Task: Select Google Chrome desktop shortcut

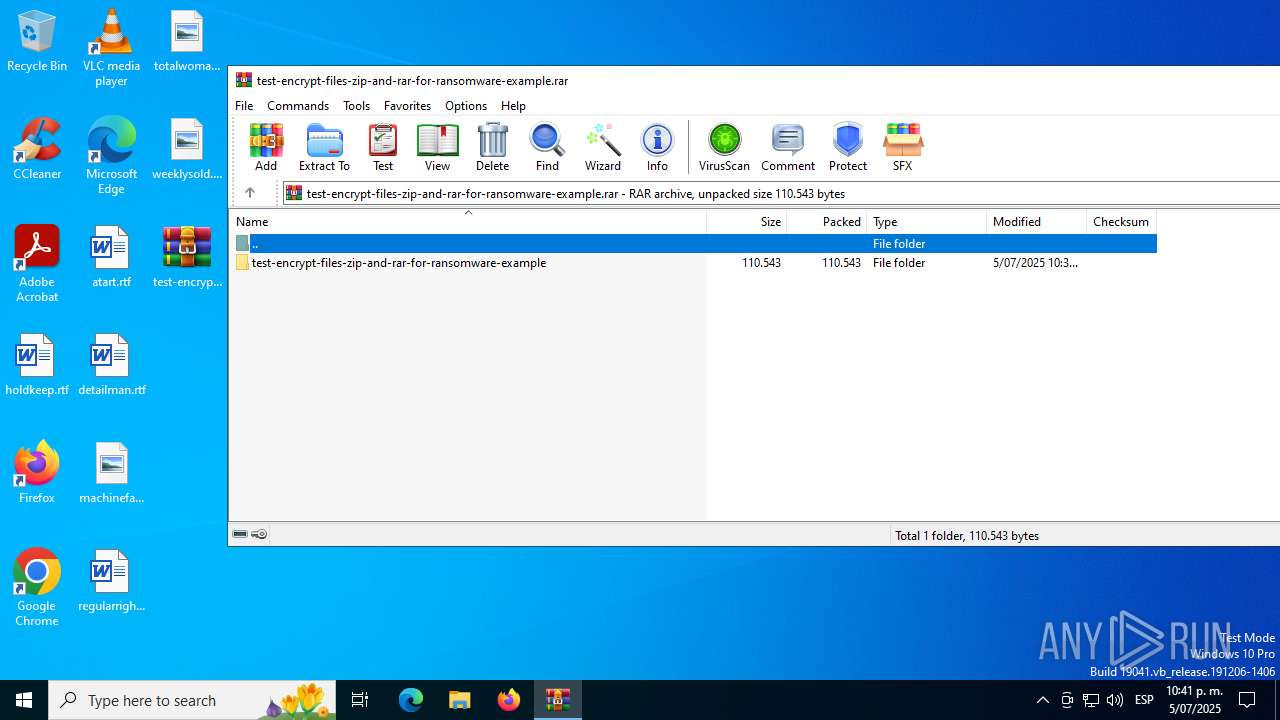Action: [x=37, y=587]
